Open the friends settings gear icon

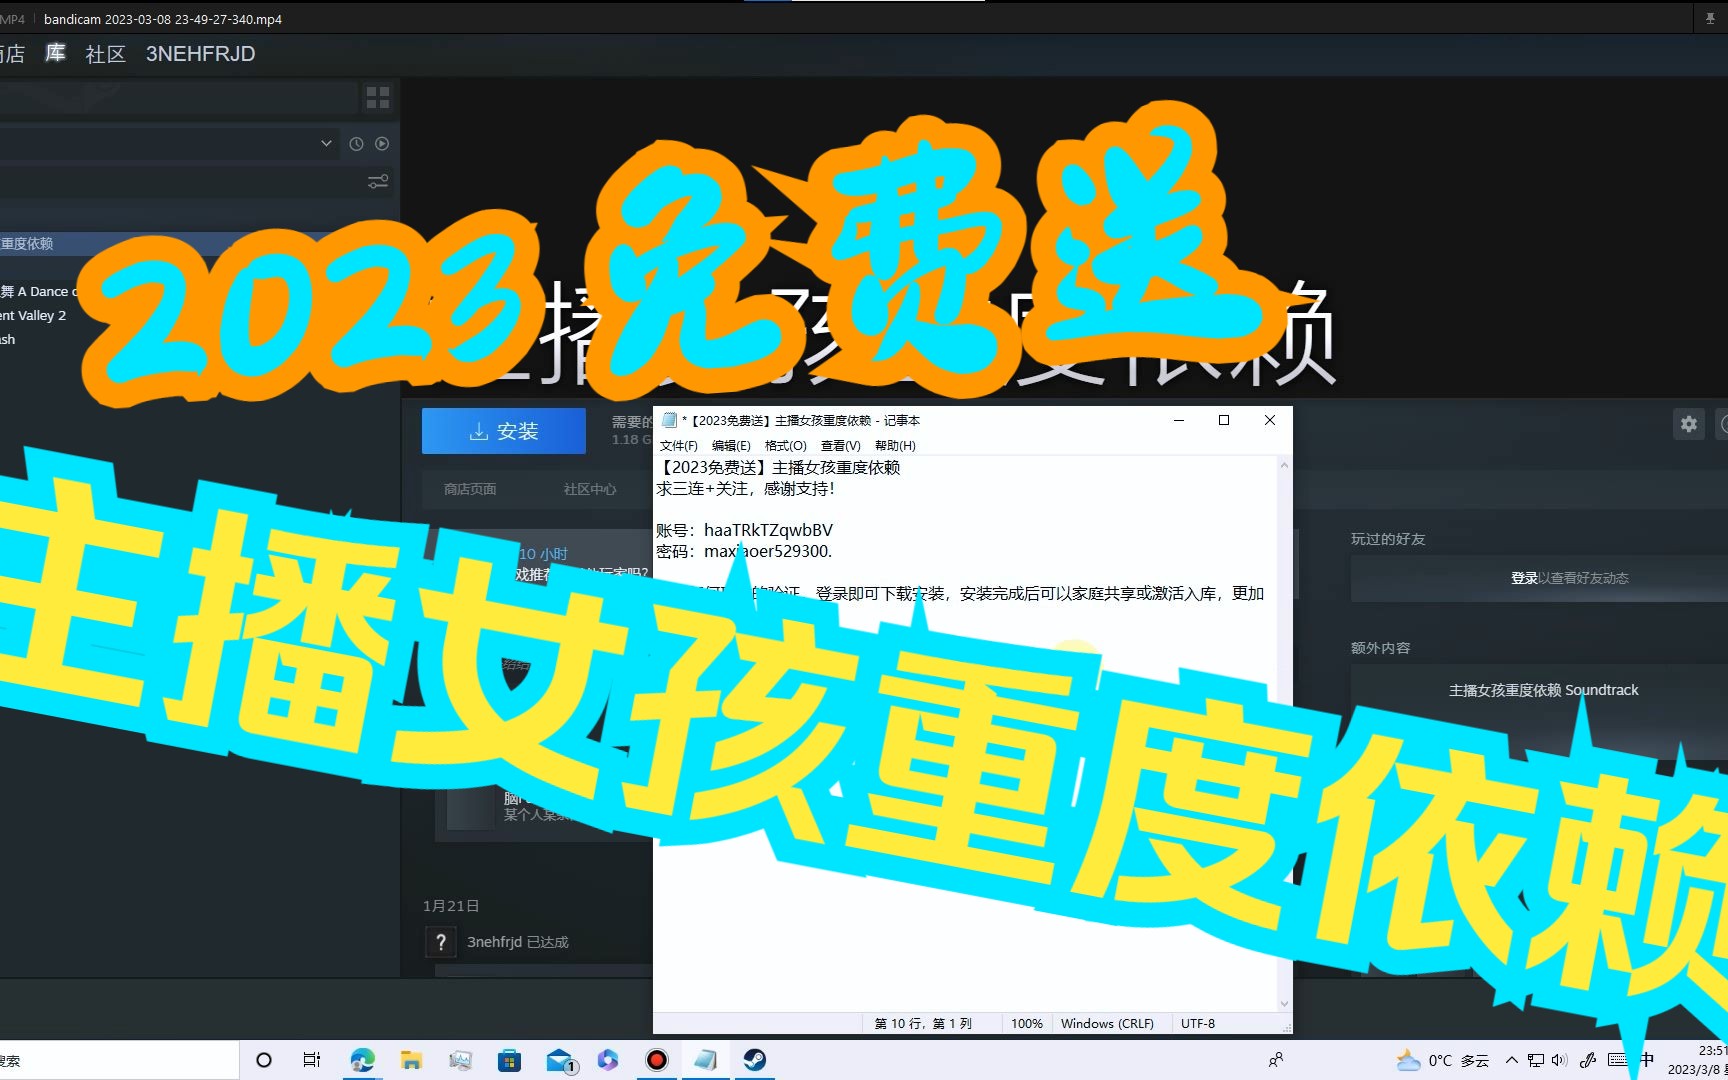[x=1689, y=424]
